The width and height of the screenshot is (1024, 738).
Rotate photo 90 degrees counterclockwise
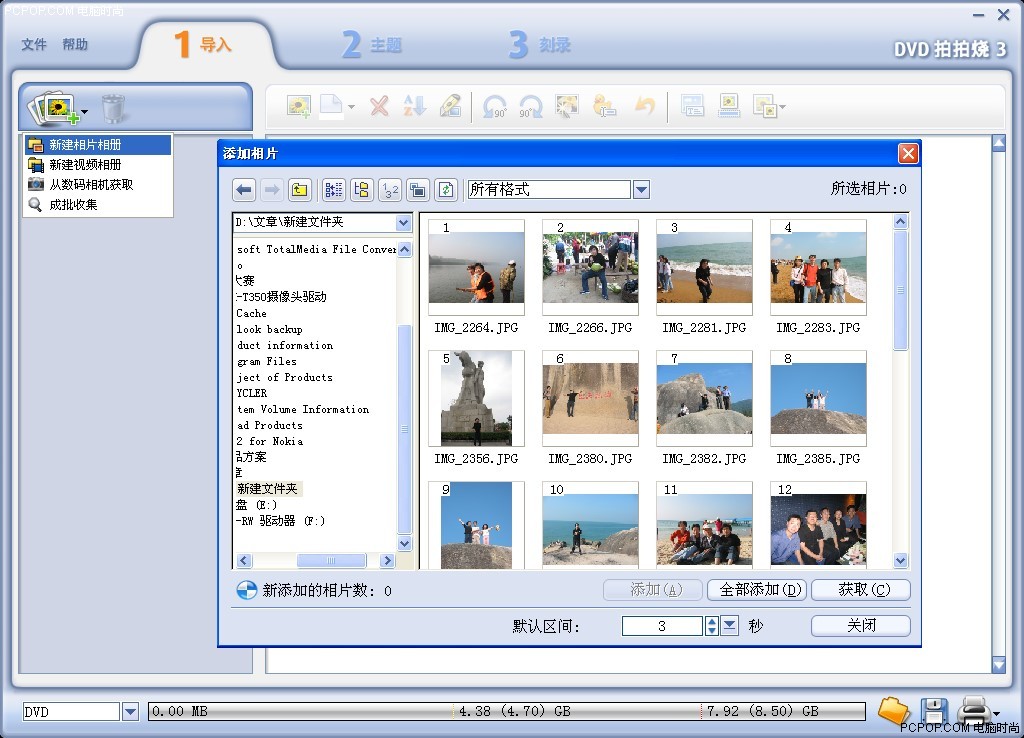point(494,106)
